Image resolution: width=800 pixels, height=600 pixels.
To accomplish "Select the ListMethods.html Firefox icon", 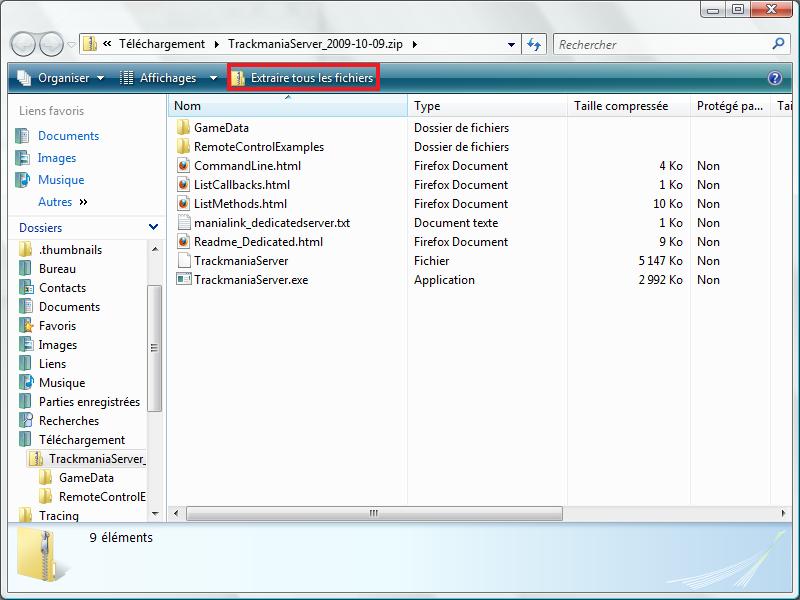I will coord(184,204).
